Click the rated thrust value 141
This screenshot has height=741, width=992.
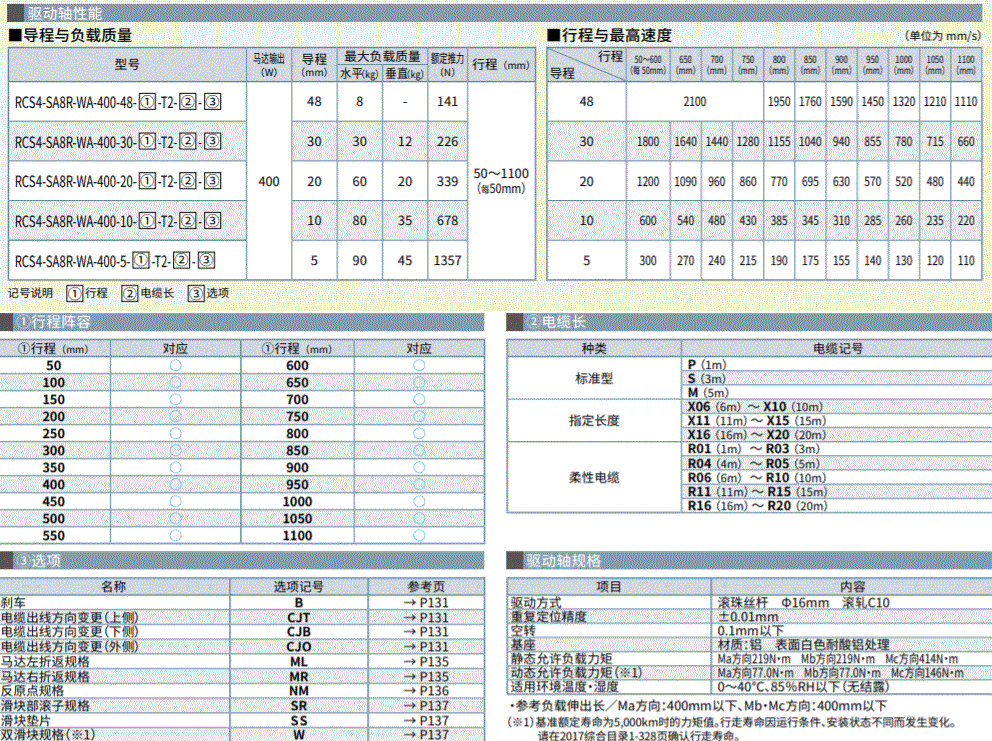point(447,101)
